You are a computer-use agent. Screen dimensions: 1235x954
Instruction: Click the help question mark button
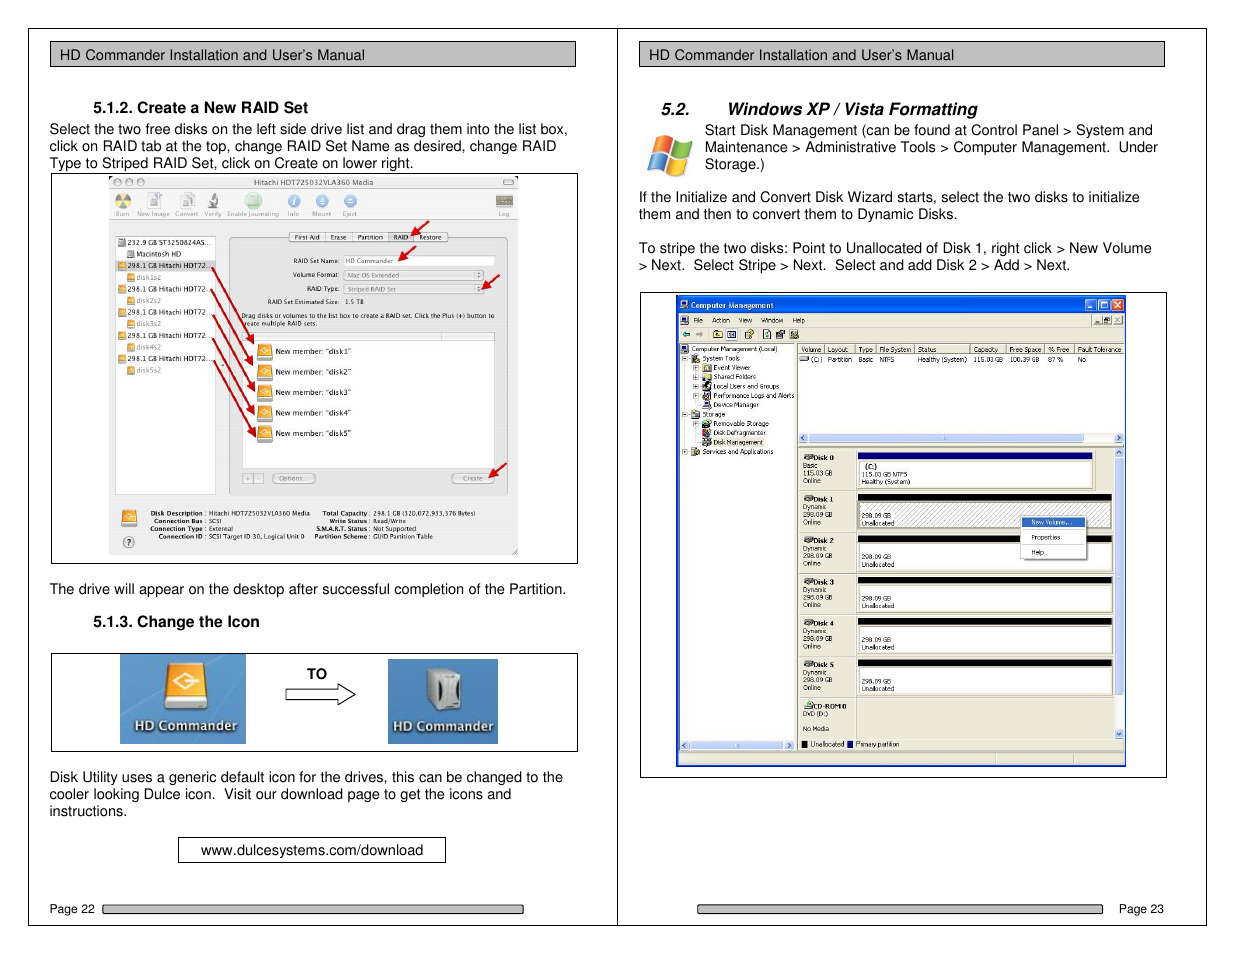point(128,542)
